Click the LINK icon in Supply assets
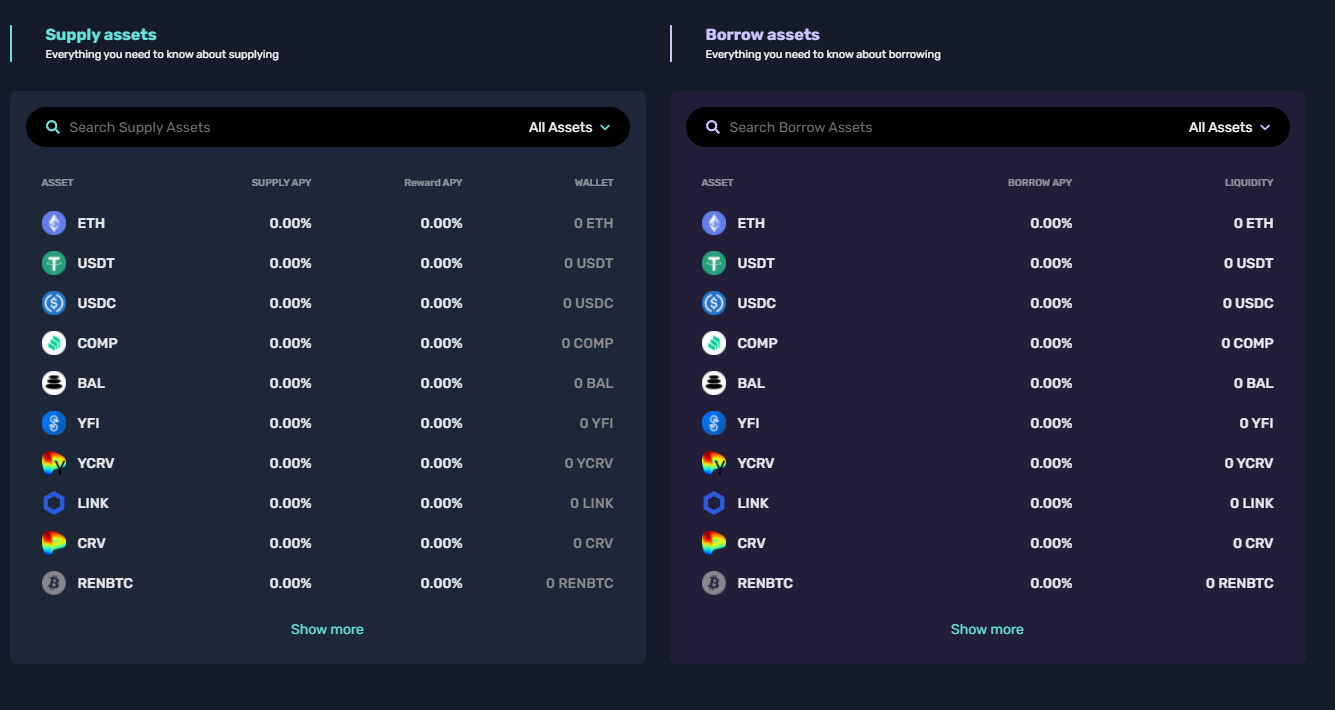Screen dimensions: 1335x710 point(54,503)
